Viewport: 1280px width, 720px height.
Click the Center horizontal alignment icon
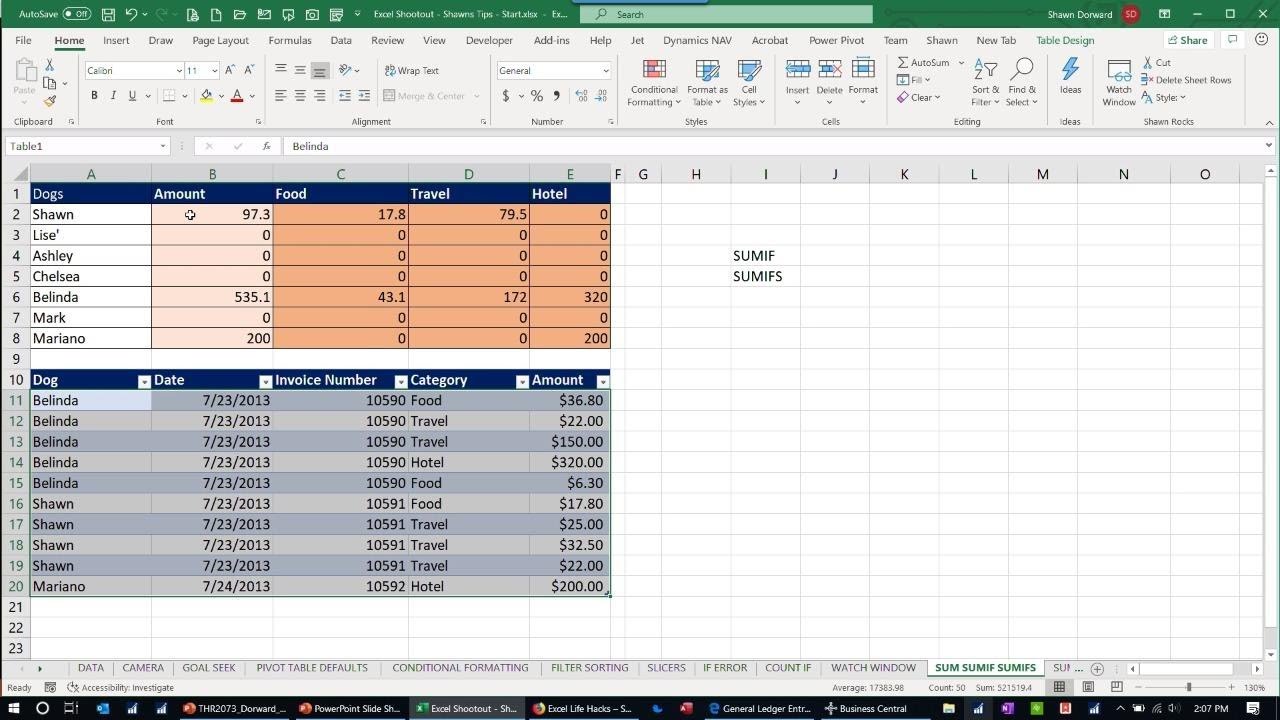coord(300,96)
